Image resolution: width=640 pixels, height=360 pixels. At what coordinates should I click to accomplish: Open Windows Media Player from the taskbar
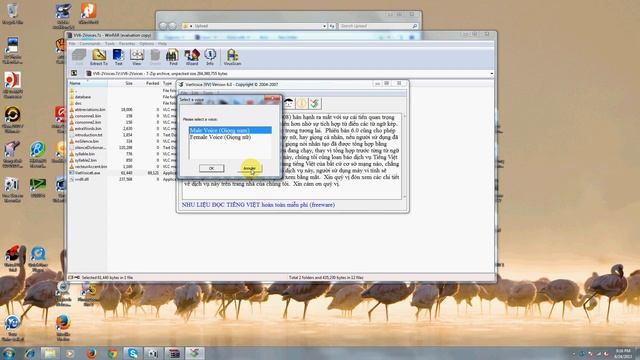[x=70, y=353]
